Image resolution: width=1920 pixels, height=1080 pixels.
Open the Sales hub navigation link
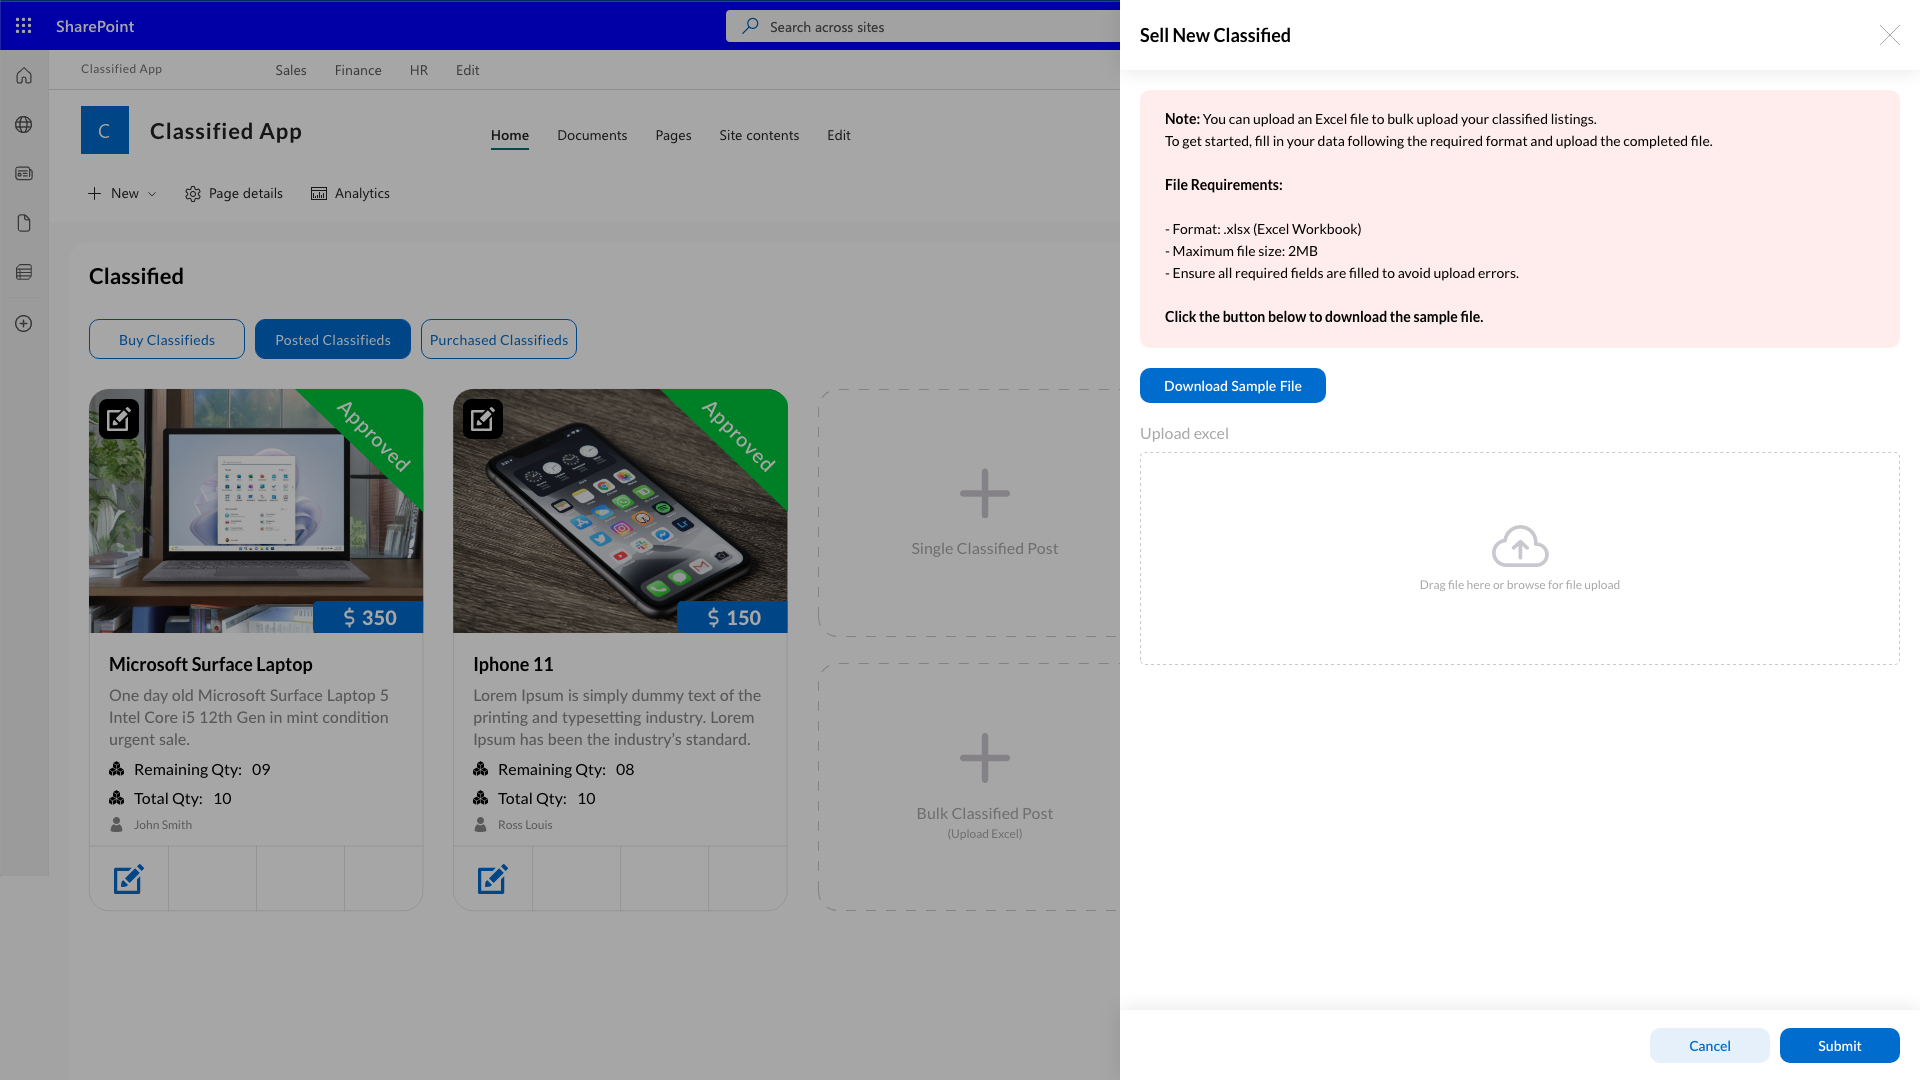click(x=291, y=70)
